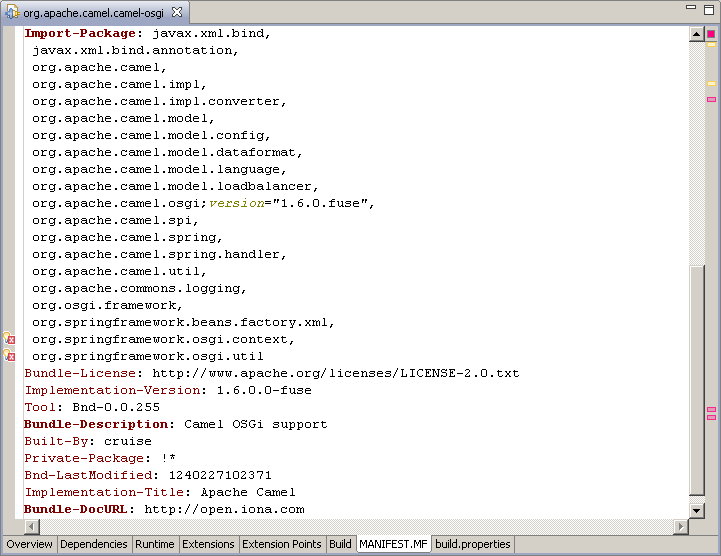This screenshot has height=556, width=721.
Task: Click the scroll left arrow of the horizontal scrollbar
Action: (x=32, y=527)
